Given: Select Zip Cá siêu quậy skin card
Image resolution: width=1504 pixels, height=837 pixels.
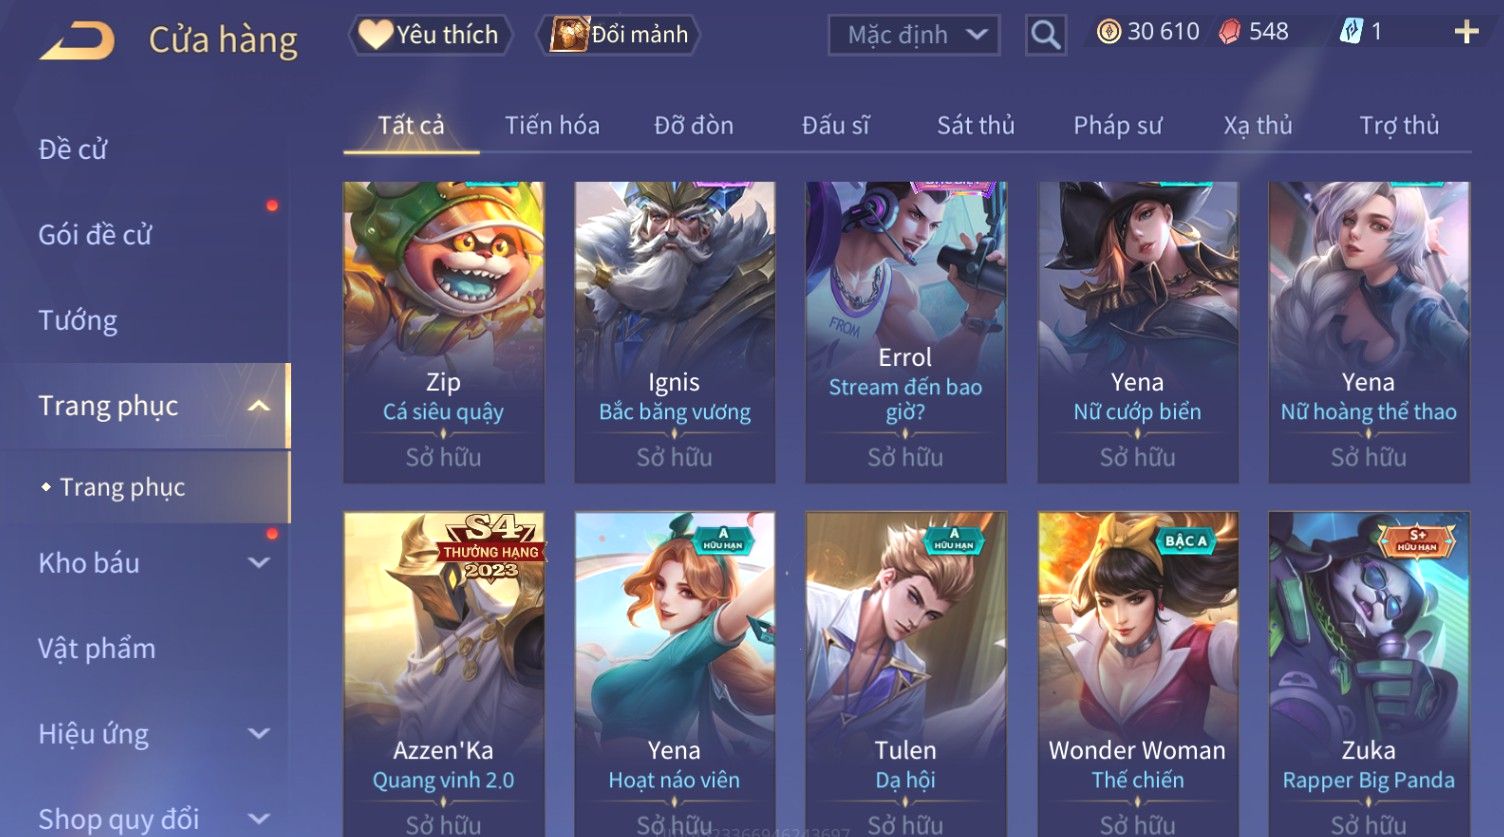Looking at the screenshot, I should pyautogui.click(x=443, y=332).
